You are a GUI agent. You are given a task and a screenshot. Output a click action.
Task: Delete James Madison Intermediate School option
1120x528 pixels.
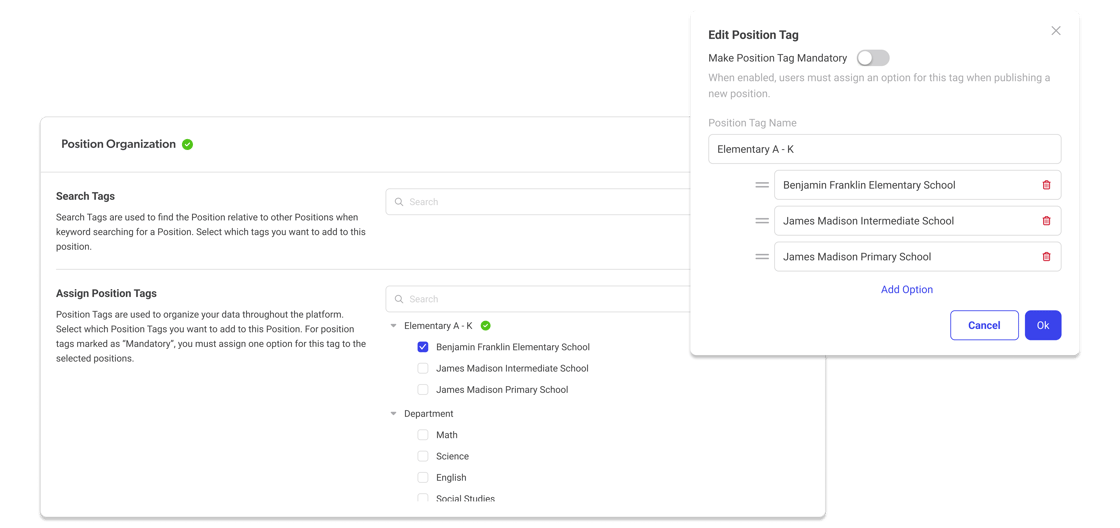tap(1046, 221)
